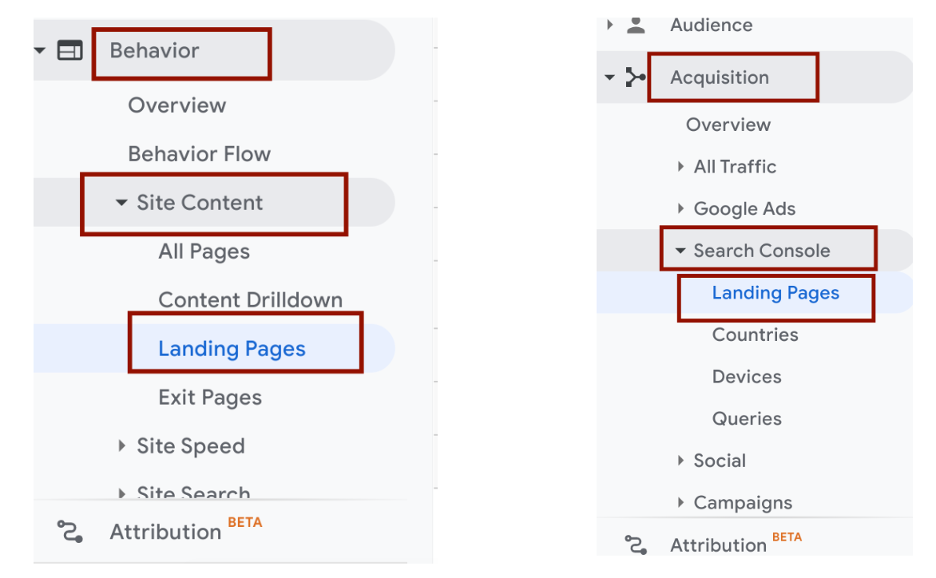Image resolution: width=936 pixels, height=578 pixels.
Task: Click the Audience report icon
Action: click(636, 25)
